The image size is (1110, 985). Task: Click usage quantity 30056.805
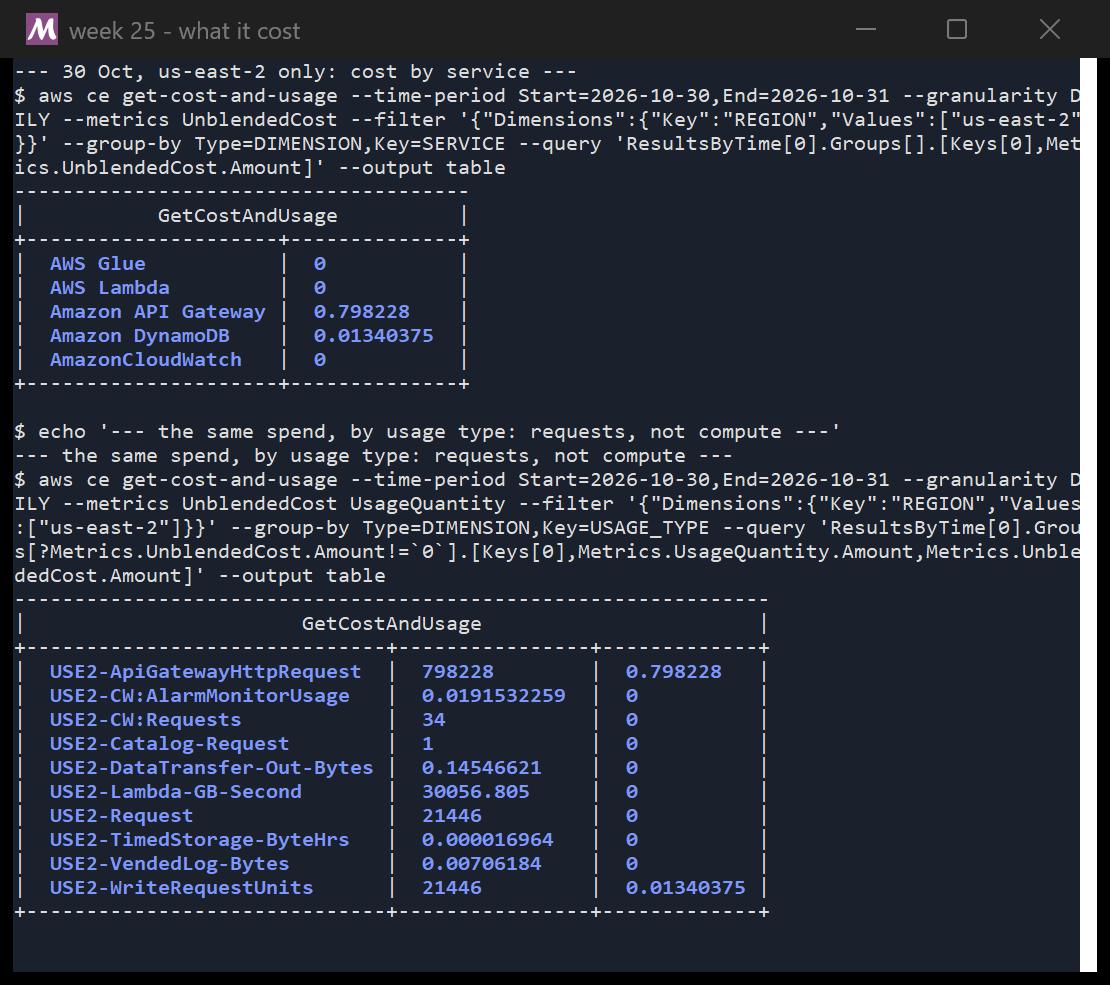pyautogui.click(x=476, y=792)
